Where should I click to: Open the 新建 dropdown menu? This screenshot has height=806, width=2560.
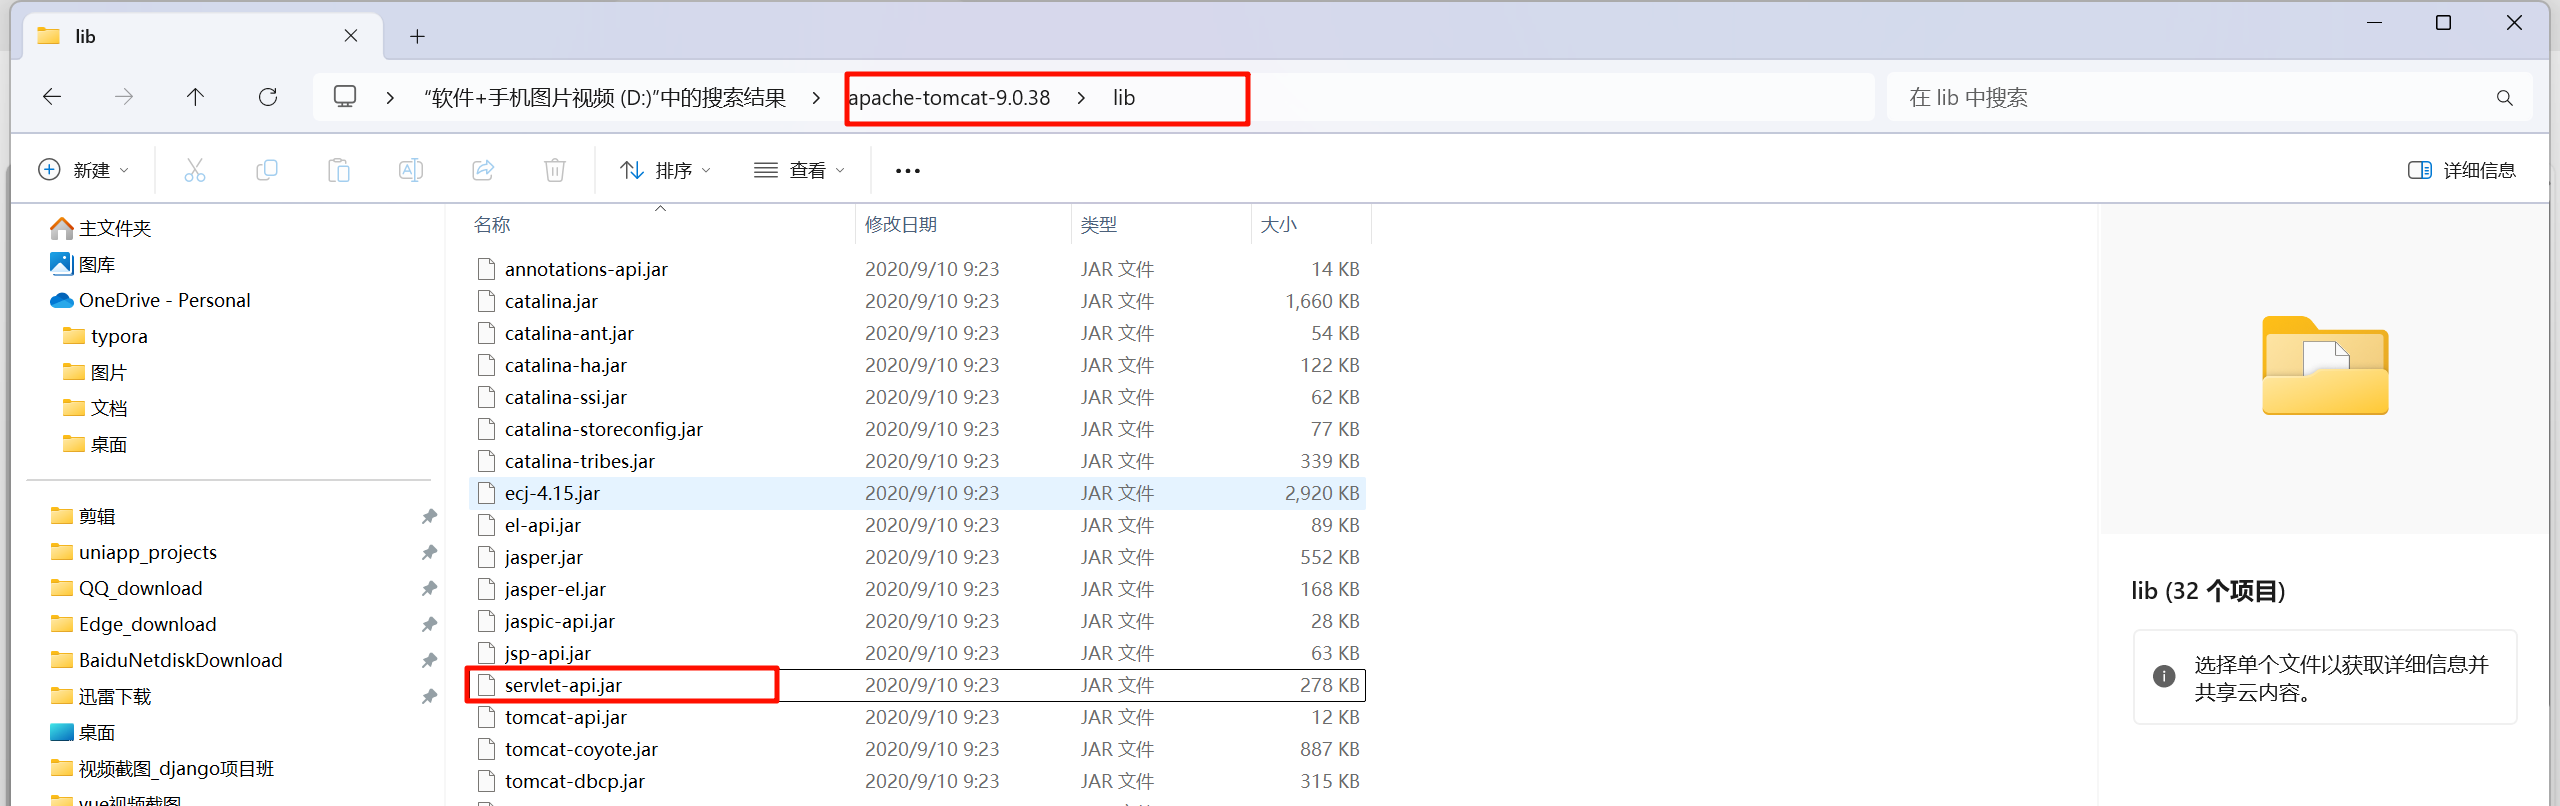84,170
